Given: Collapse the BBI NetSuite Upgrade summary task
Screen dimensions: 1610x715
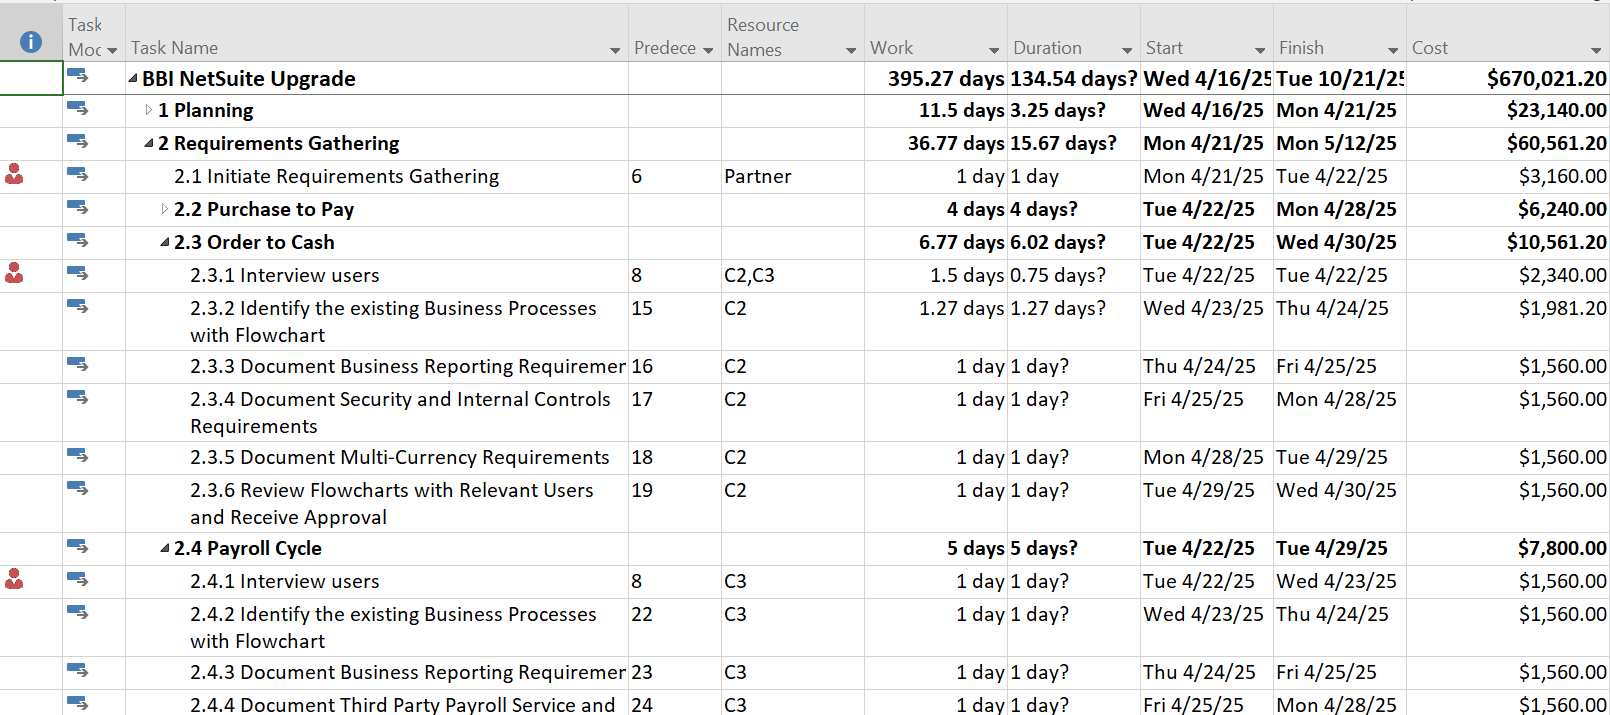Looking at the screenshot, I should (133, 78).
